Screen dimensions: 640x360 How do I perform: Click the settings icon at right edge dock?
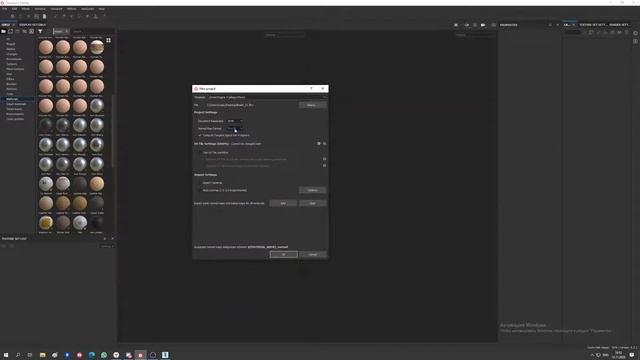coord(636,33)
